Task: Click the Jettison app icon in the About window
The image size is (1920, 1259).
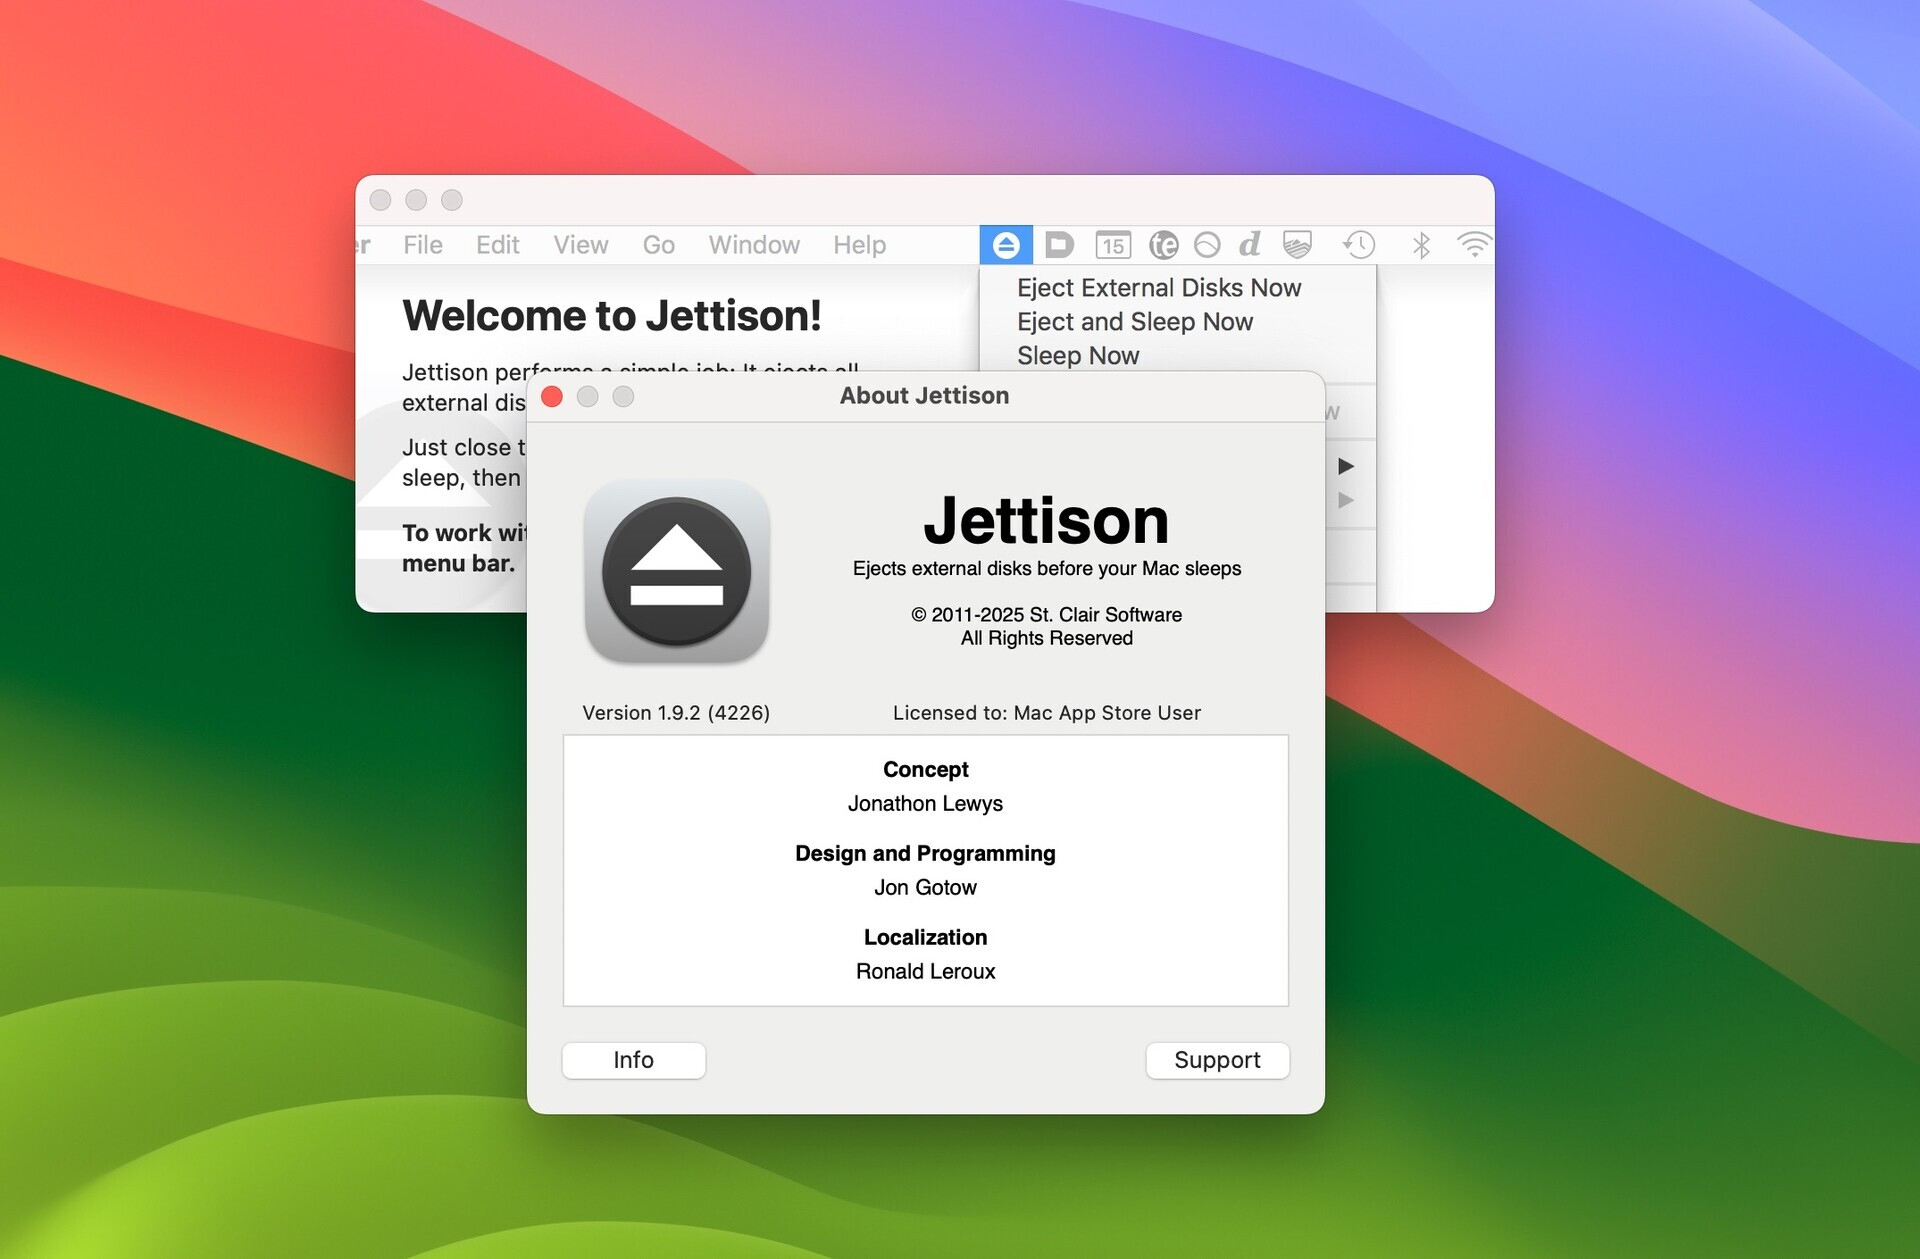Action: point(677,572)
